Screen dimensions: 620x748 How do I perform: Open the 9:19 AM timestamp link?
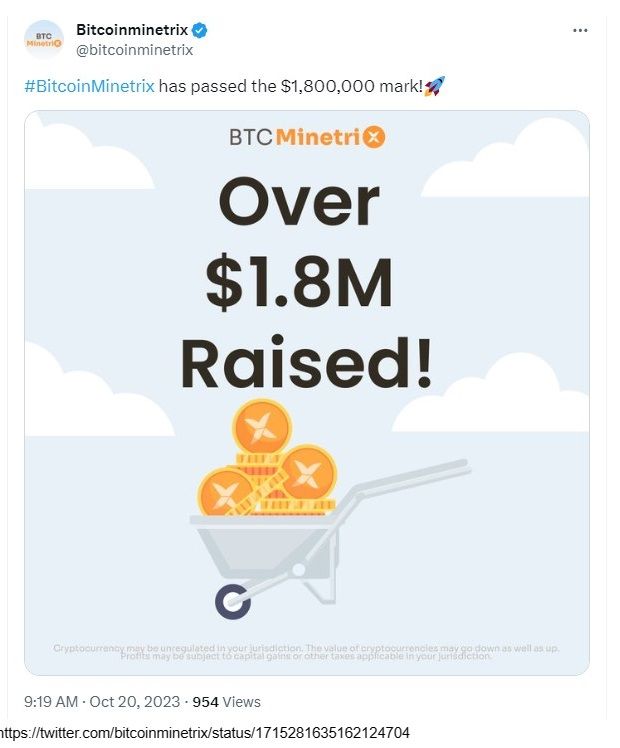[x=51, y=702]
